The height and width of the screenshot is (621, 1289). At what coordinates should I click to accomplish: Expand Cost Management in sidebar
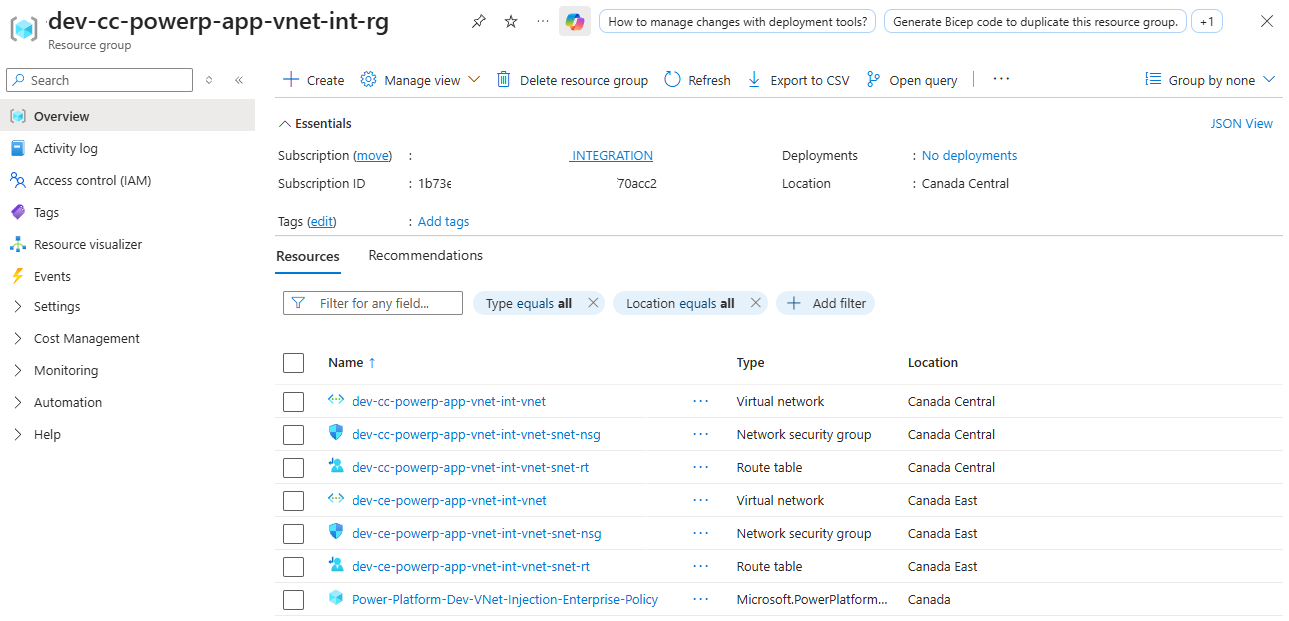[86, 338]
